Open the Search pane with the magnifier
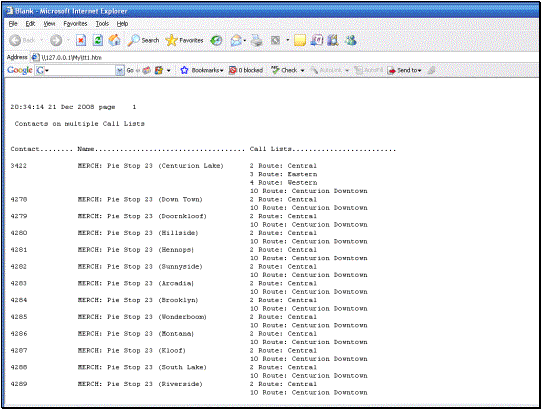Viewport: 541px width, 409px height. [x=143, y=40]
